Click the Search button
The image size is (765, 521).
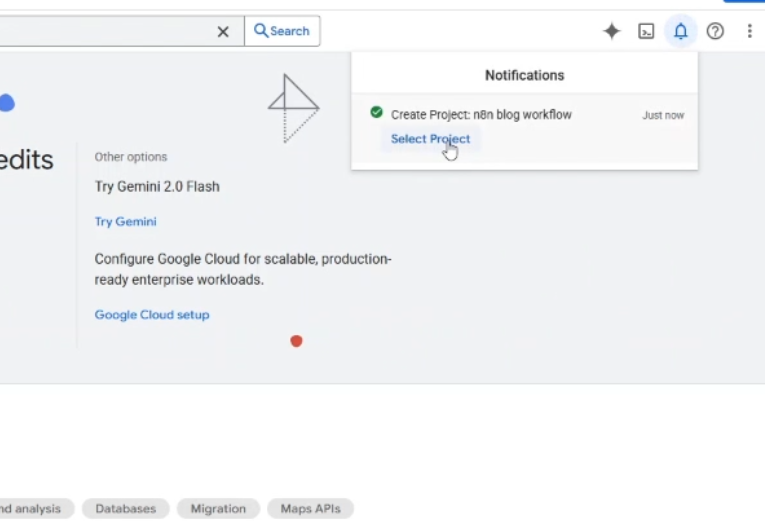tap(282, 31)
